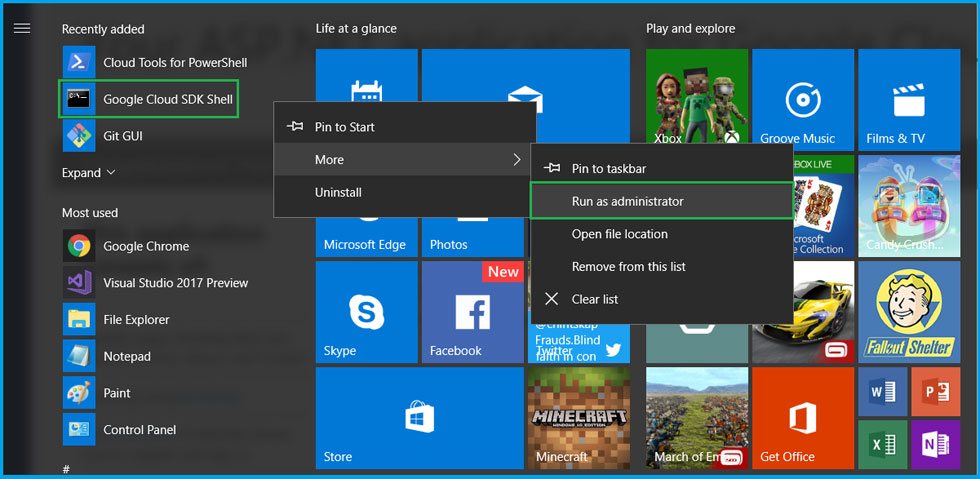Open the Word tile
Image resolution: width=980 pixels, height=479 pixels.
[882, 392]
